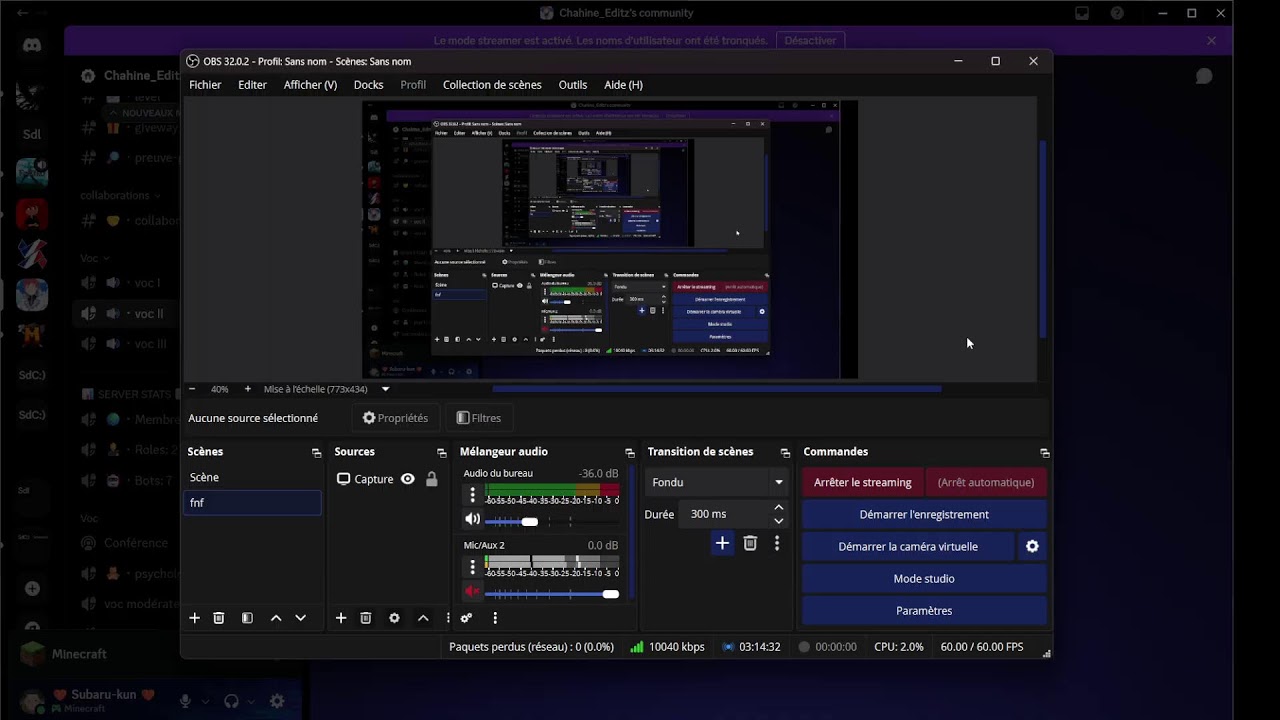This screenshot has height=720, width=1280.
Task: Click Démarrer la caméra virtuelle button
Action: pyautogui.click(x=908, y=546)
